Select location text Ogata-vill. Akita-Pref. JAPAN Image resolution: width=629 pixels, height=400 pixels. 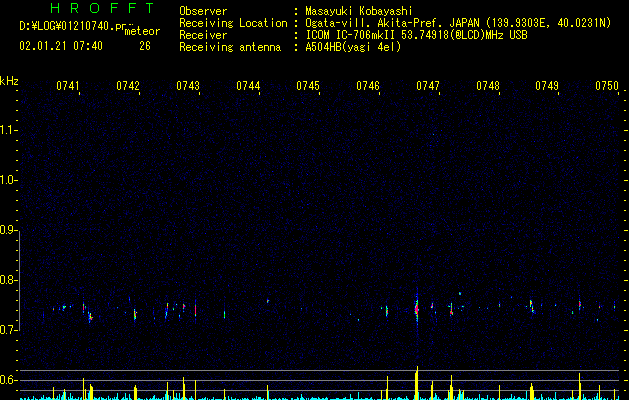click(x=394, y=23)
